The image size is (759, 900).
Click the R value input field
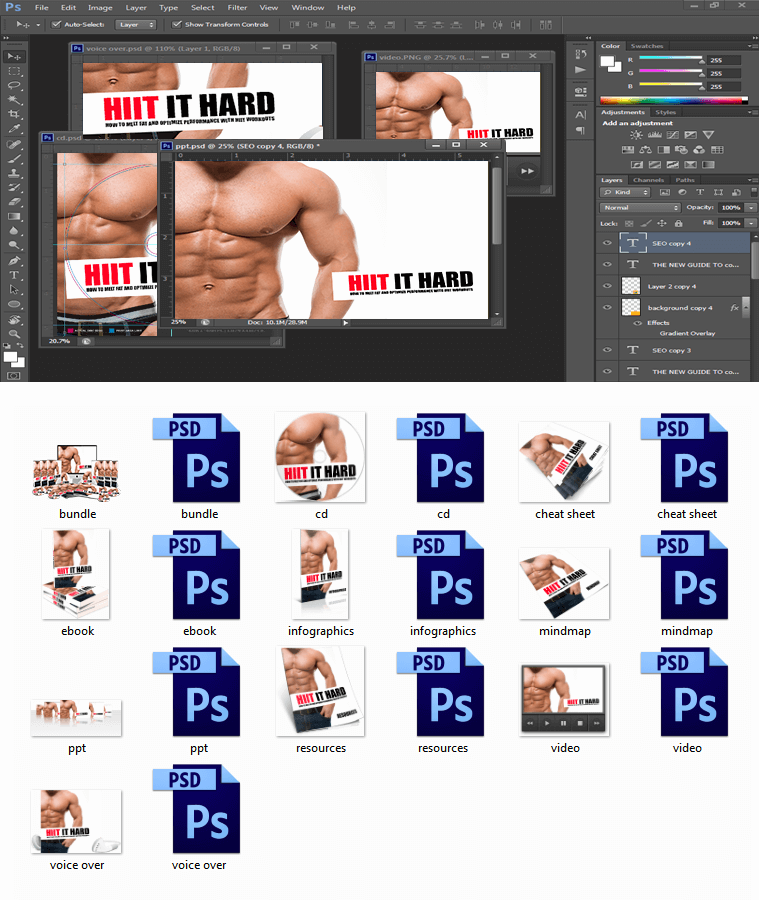(723, 60)
